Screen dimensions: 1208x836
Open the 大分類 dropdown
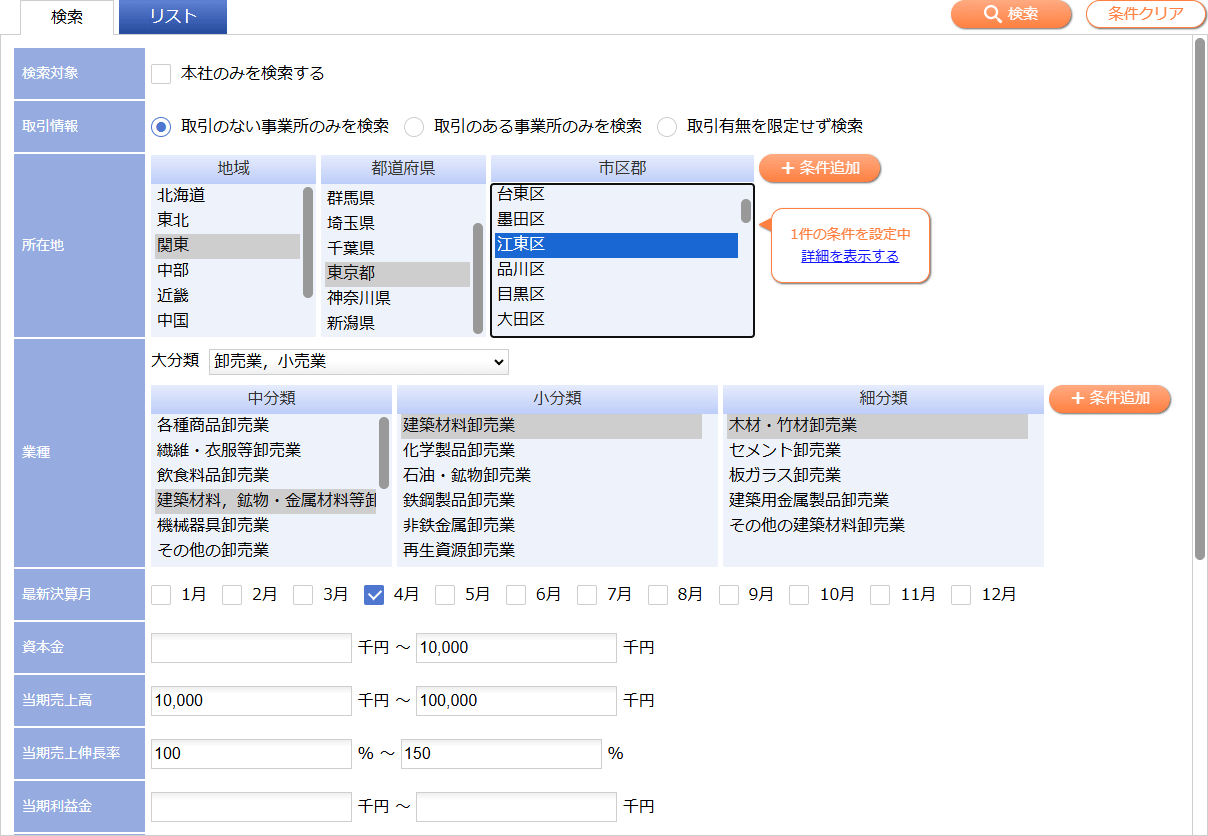click(x=359, y=361)
